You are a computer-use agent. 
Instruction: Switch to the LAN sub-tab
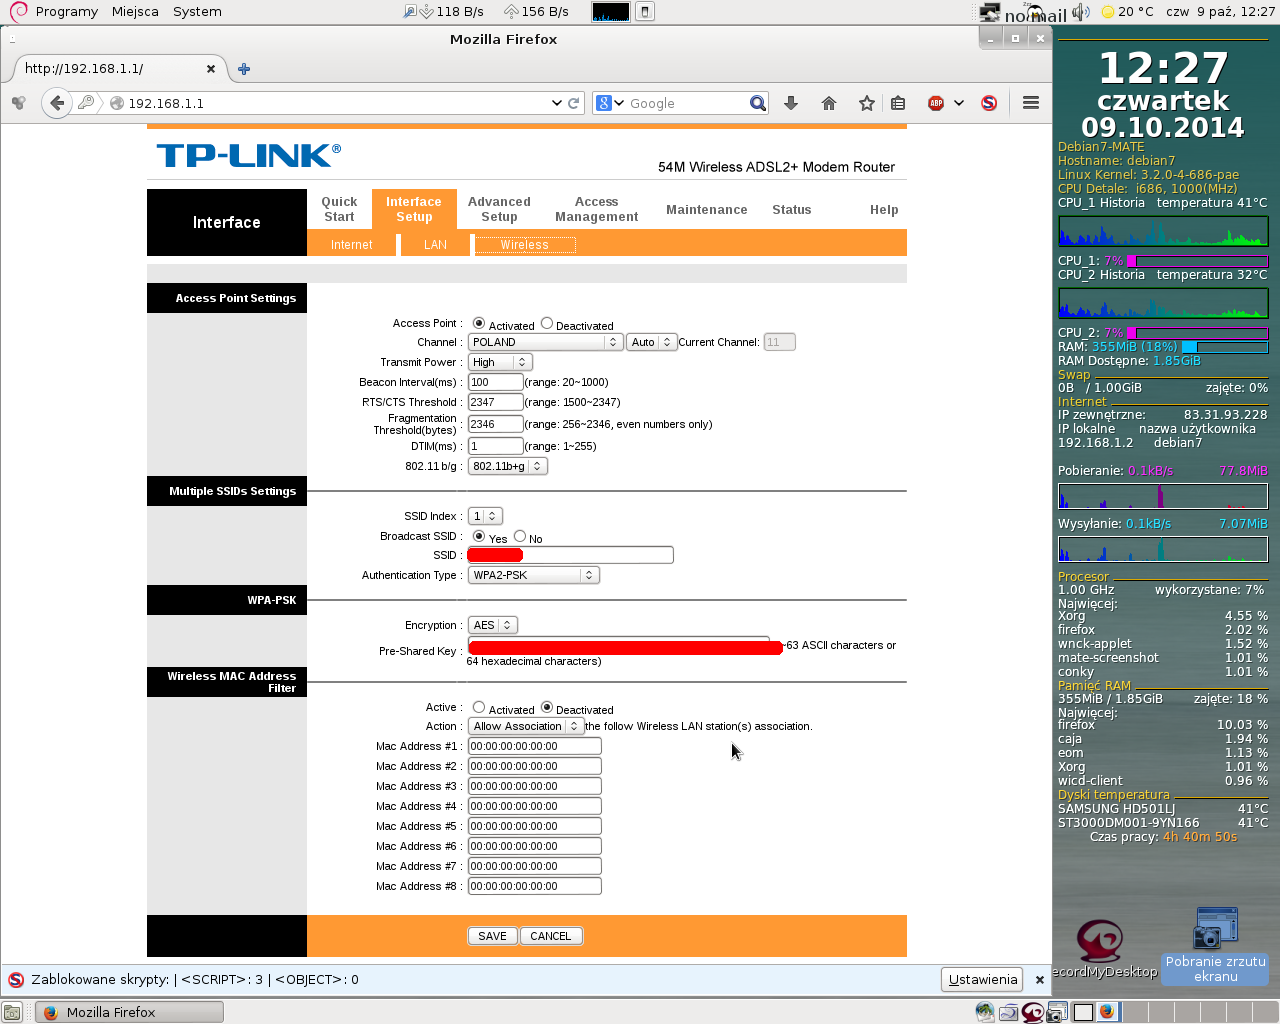(x=435, y=245)
